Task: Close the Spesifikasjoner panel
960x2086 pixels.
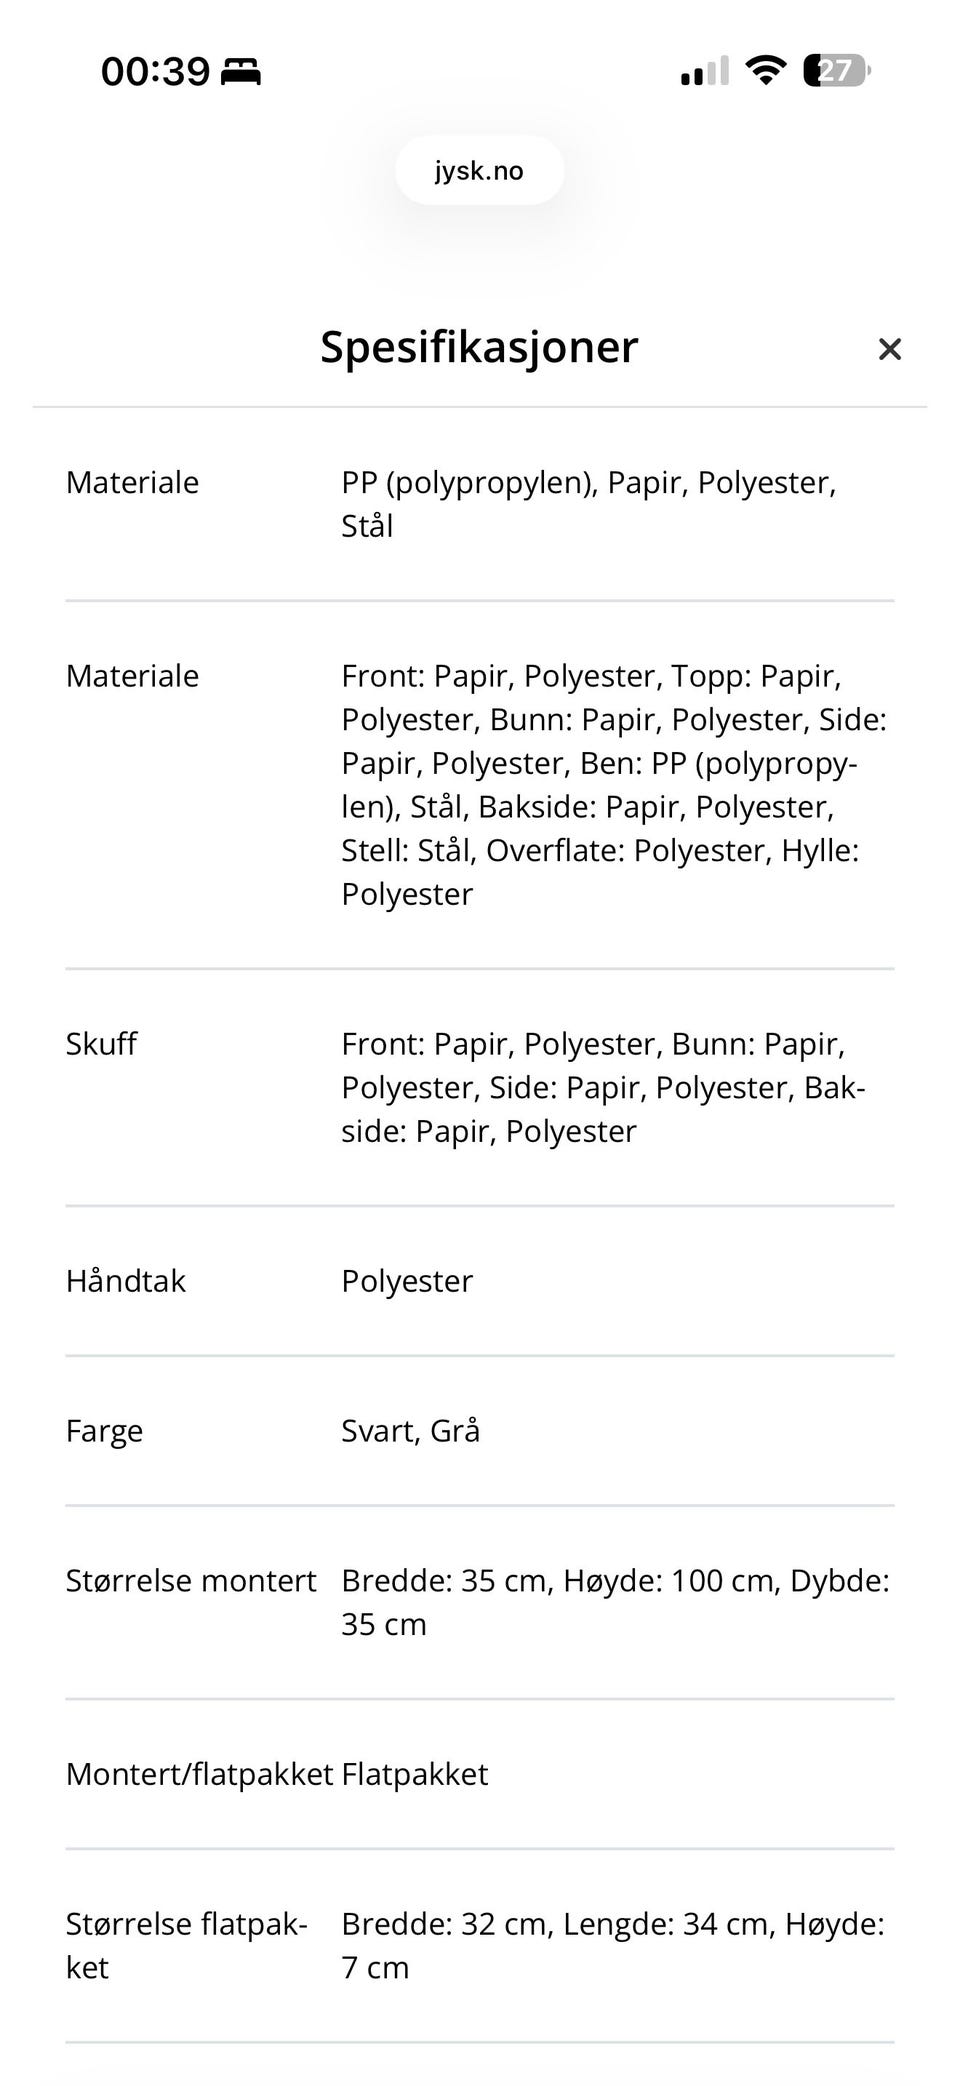Action: (x=889, y=349)
